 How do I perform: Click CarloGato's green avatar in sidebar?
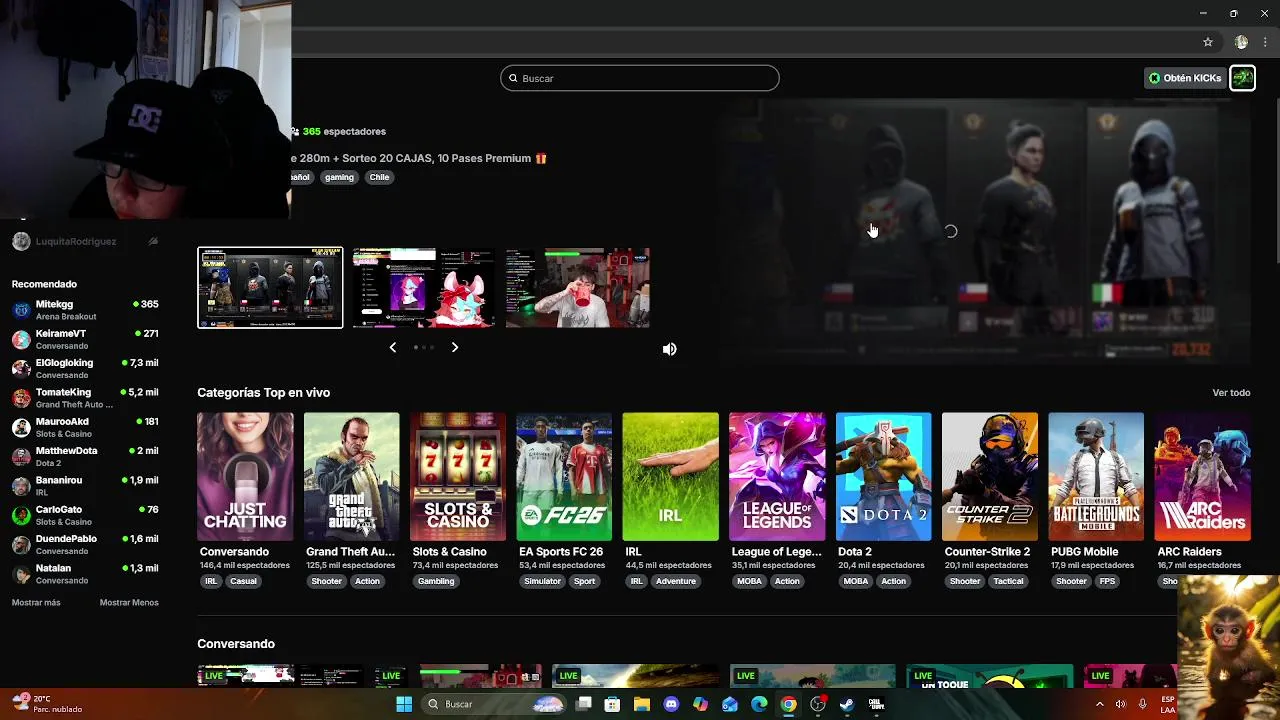21,515
